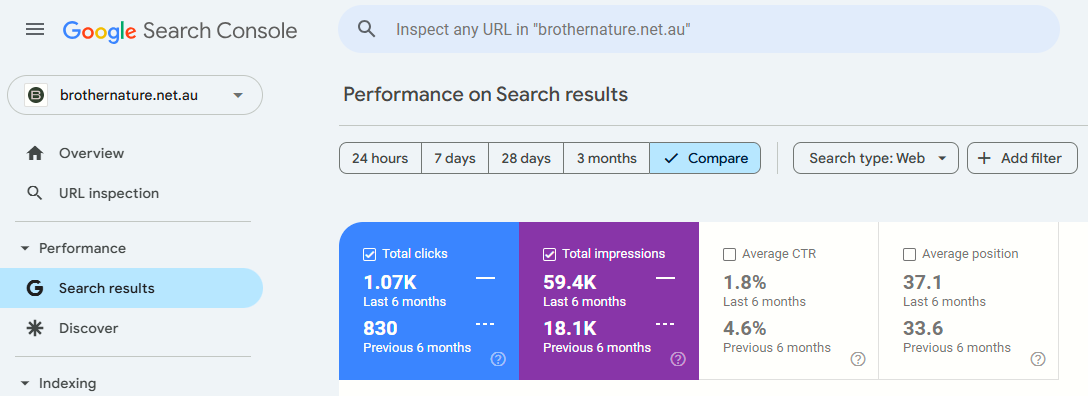Open the hamburger main menu
This screenshot has width=1088, height=396.
(x=35, y=29)
